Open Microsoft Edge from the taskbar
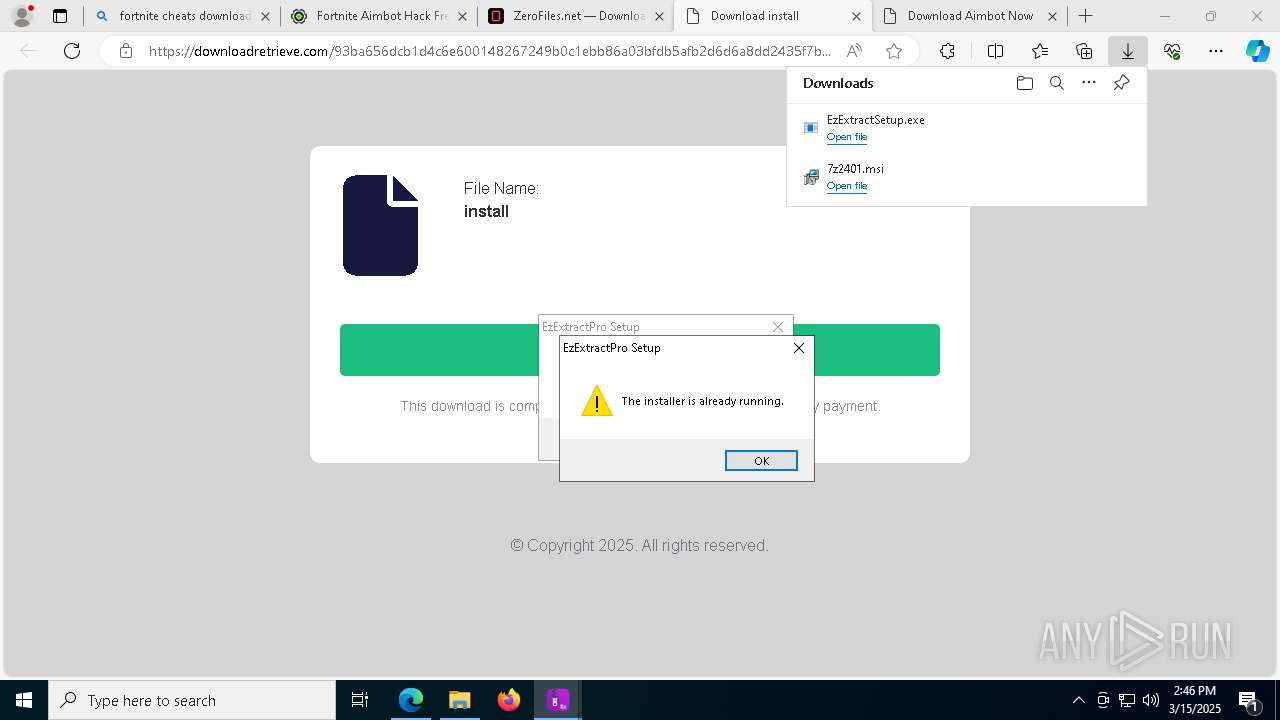This screenshot has height=720, width=1280. click(411, 700)
